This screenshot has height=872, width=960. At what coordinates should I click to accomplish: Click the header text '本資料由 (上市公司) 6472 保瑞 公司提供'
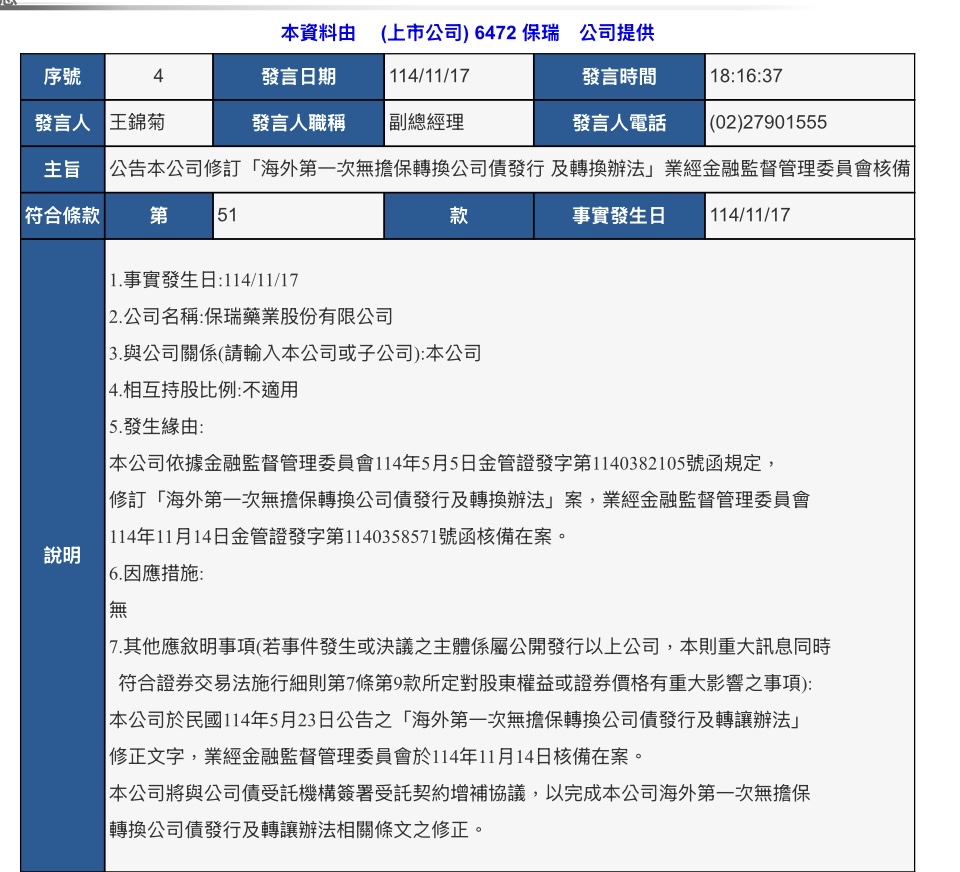click(467, 32)
